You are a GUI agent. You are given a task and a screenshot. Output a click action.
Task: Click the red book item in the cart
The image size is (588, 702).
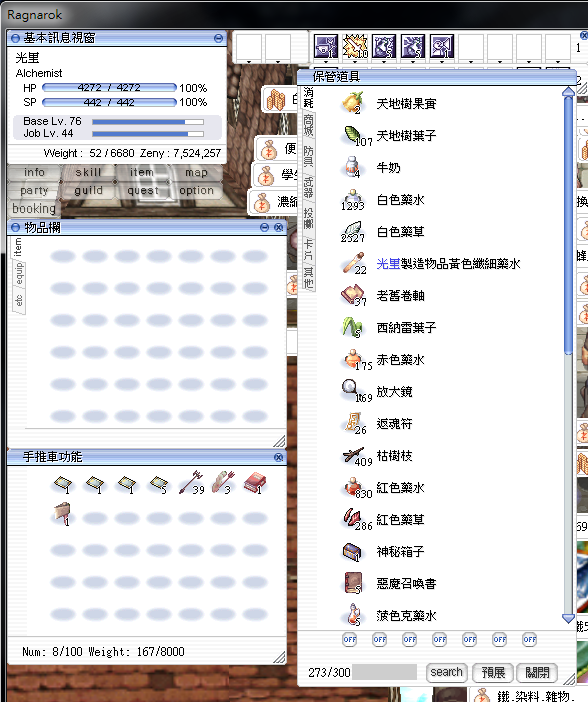pyautogui.click(x=255, y=484)
